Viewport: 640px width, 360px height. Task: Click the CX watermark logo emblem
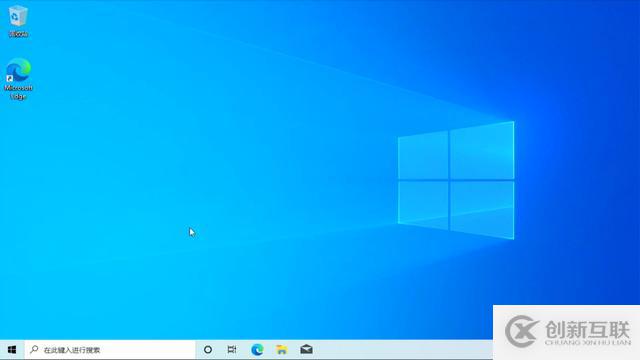[x=522, y=331]
